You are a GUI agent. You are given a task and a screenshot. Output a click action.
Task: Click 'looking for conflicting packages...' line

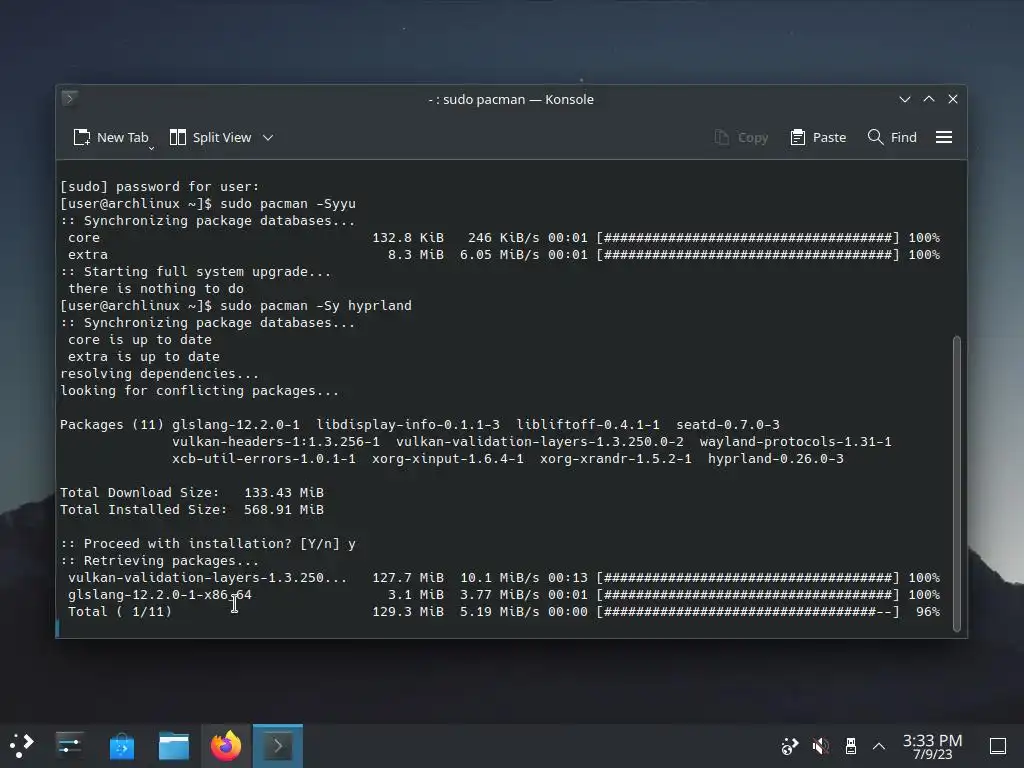pyautogui.click(x=200, y=391)
